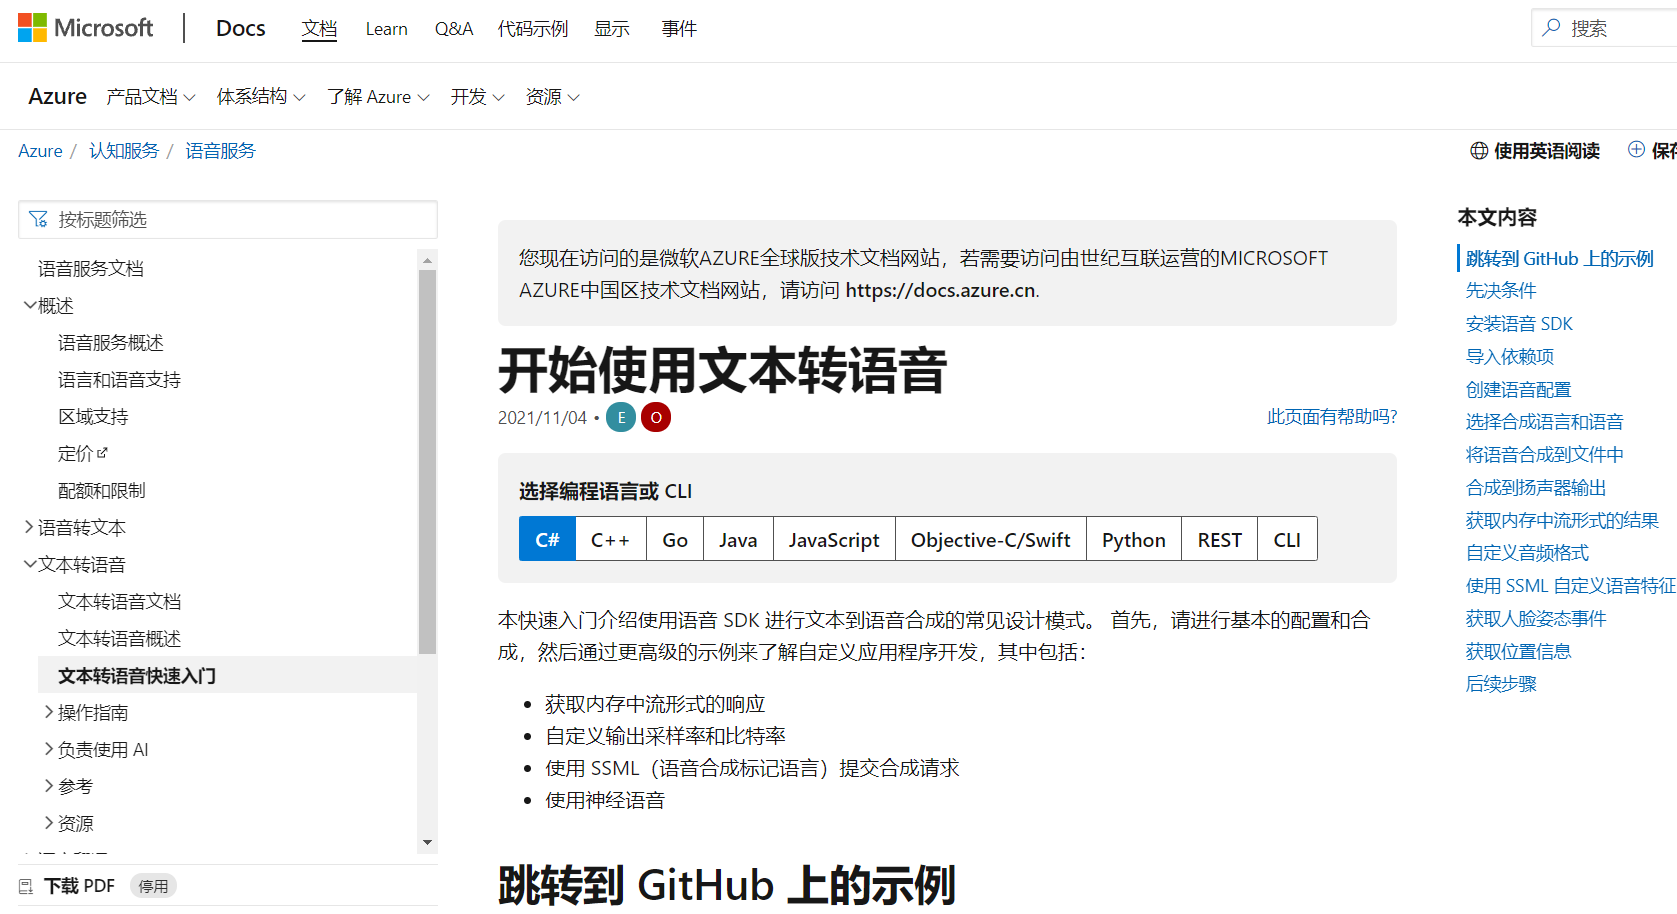Expand the 语音转文本 tree section

30,527
